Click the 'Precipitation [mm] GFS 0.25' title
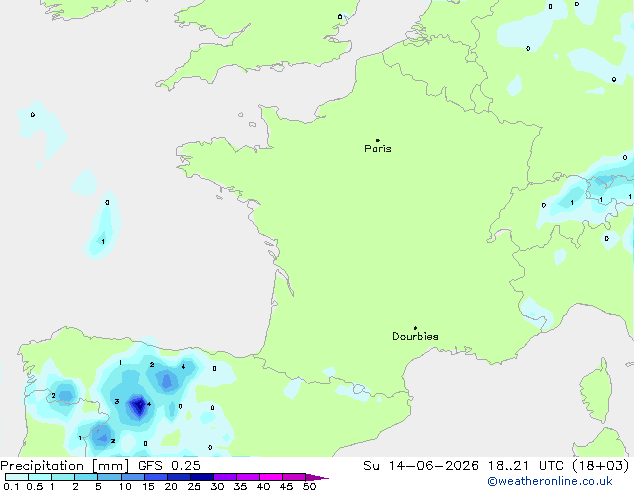 coord(100,466)
